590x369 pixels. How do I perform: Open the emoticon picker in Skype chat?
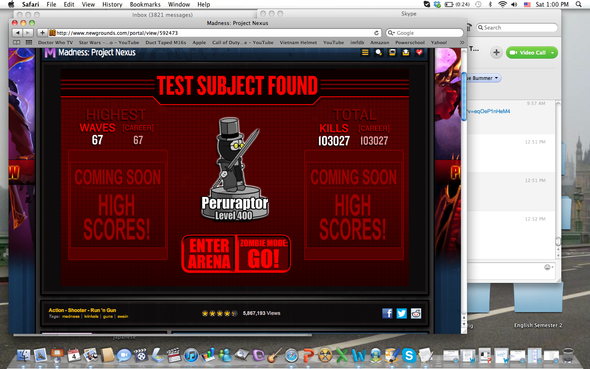[548, 267]
